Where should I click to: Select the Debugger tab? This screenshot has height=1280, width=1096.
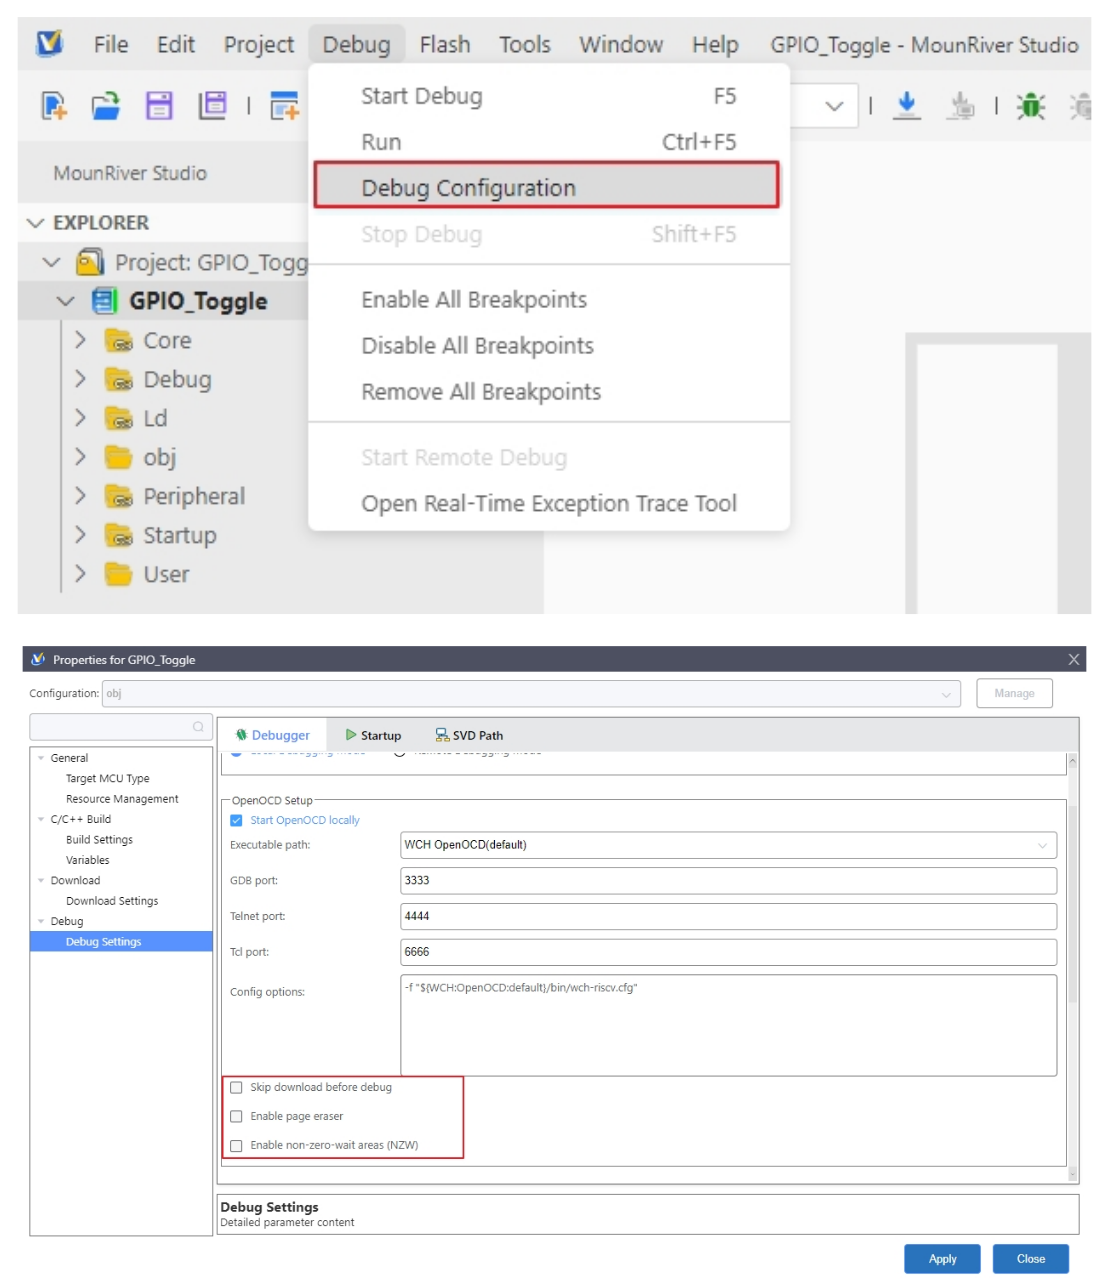pos(272,735)
